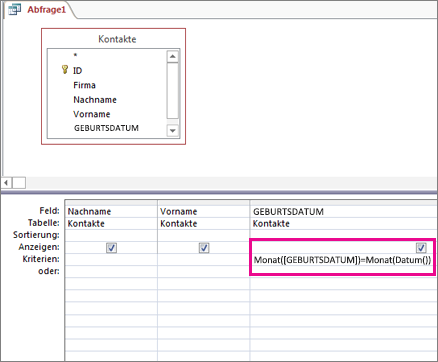
Task: Click the oder cell under Vorname
Action: 203,271
